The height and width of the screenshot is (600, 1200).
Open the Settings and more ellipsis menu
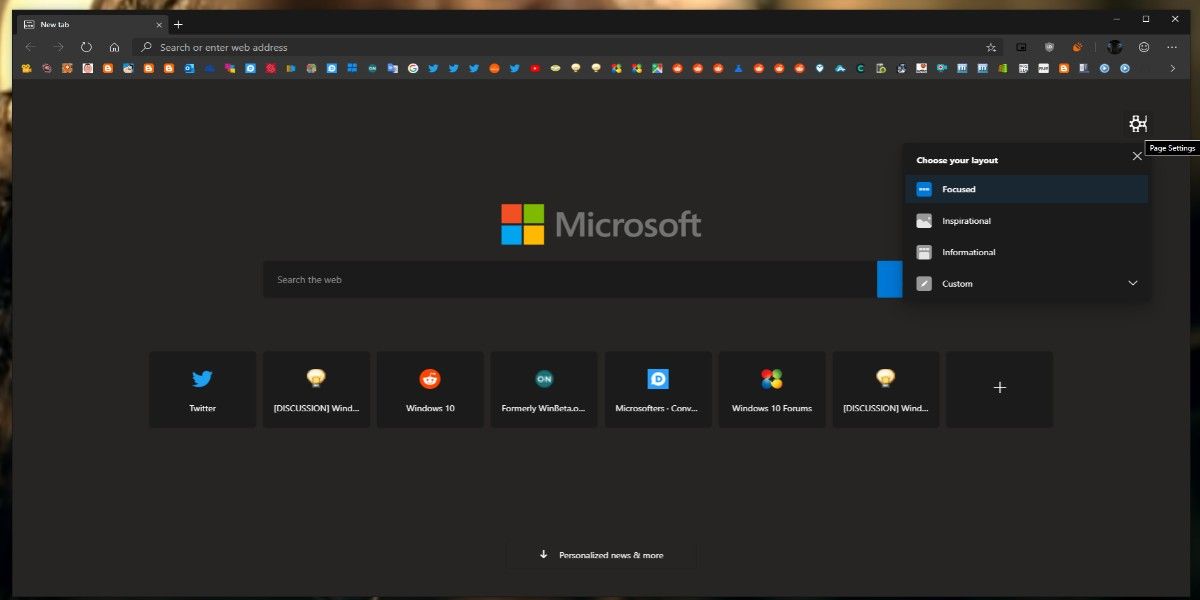coord(1172,47)
